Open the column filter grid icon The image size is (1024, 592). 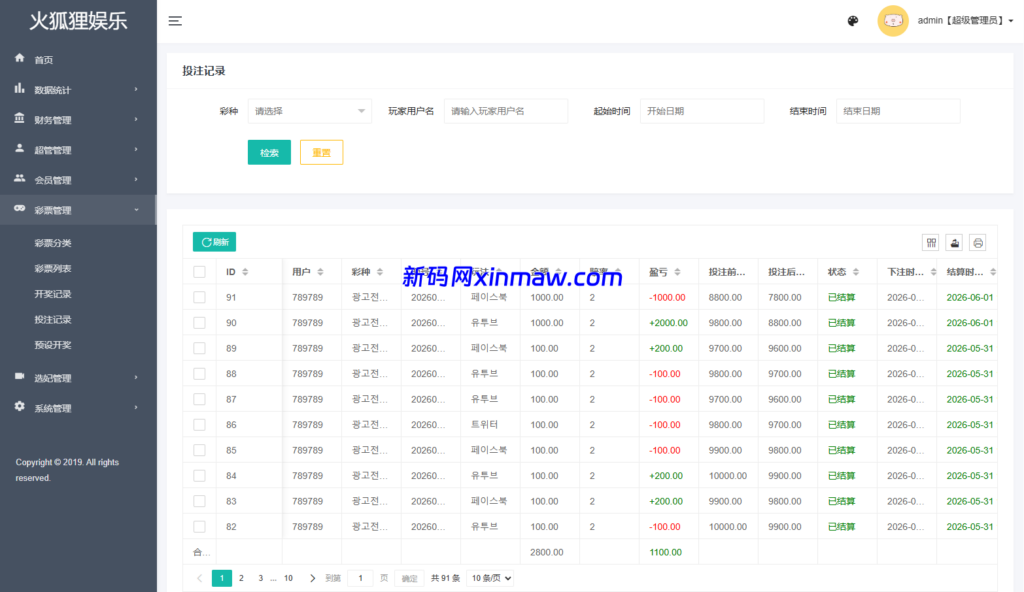click(931, 242)
